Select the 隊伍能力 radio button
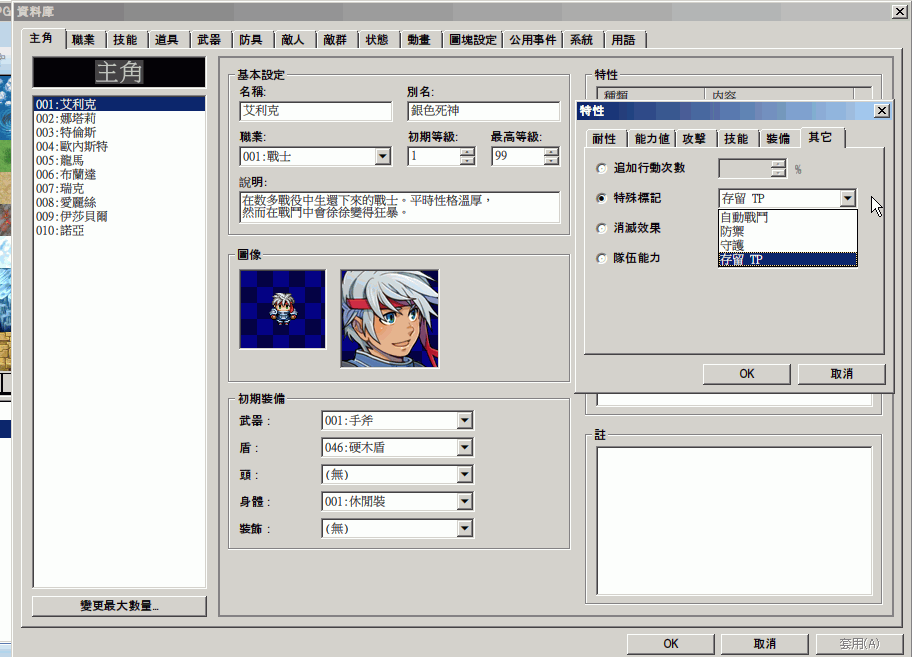This screenshot has width=912, height=657. pyautogui.click(x=601, y=258)
